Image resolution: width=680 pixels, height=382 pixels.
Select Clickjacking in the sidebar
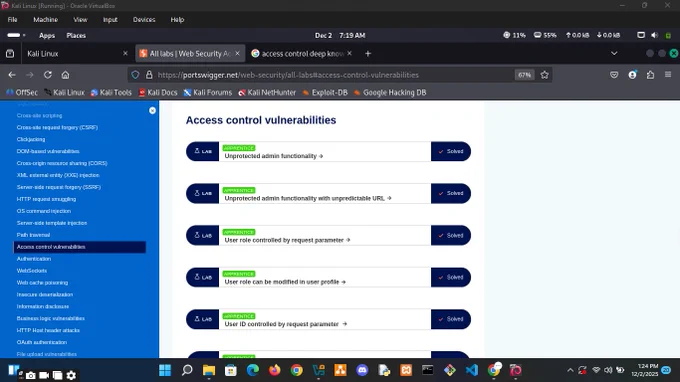[x=31, y=139]
